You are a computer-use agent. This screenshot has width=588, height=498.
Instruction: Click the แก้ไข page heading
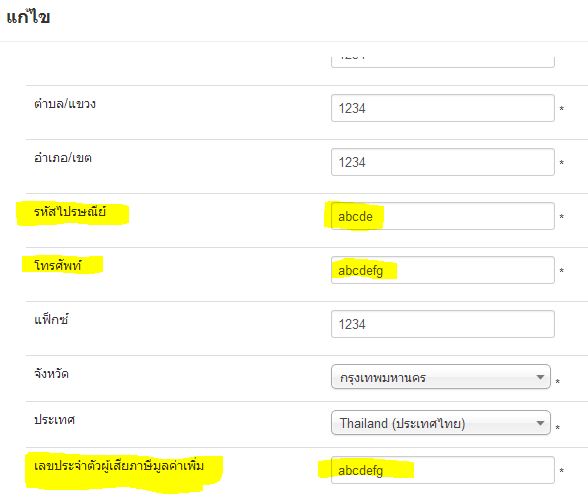click(28, 17)
